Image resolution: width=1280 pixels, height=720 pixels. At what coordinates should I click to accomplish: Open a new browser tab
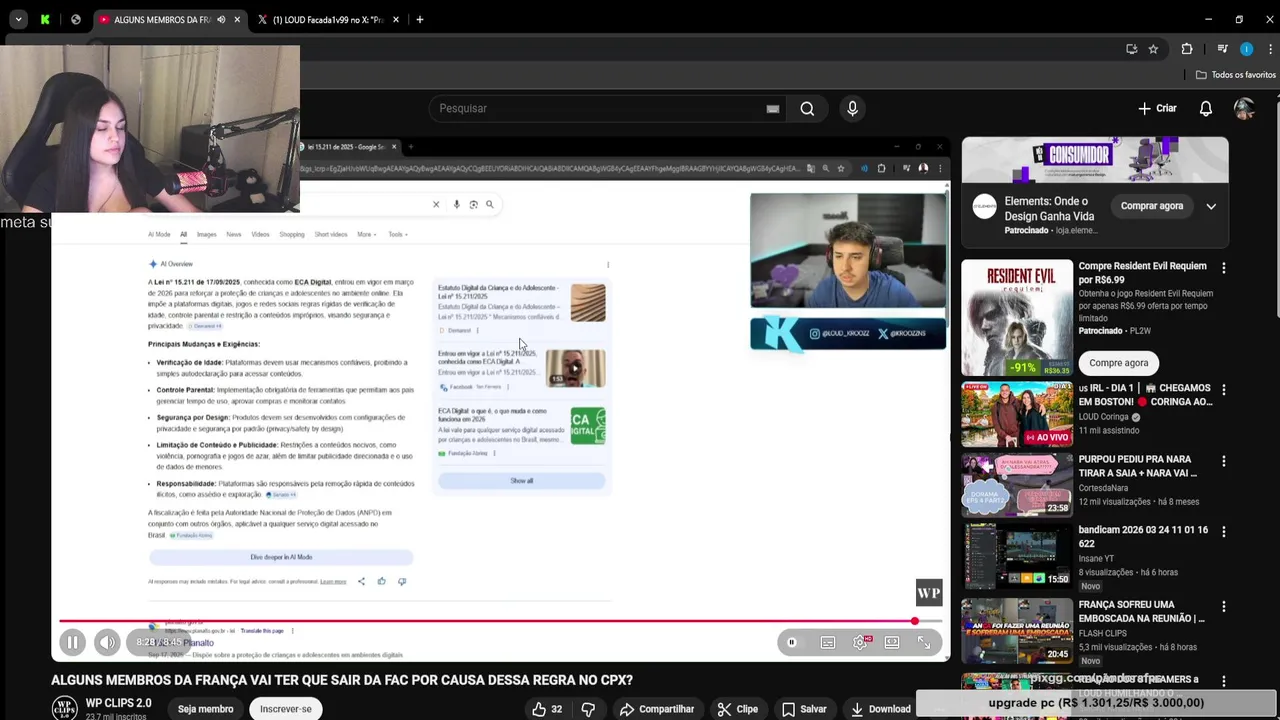(x=420, y=20)
